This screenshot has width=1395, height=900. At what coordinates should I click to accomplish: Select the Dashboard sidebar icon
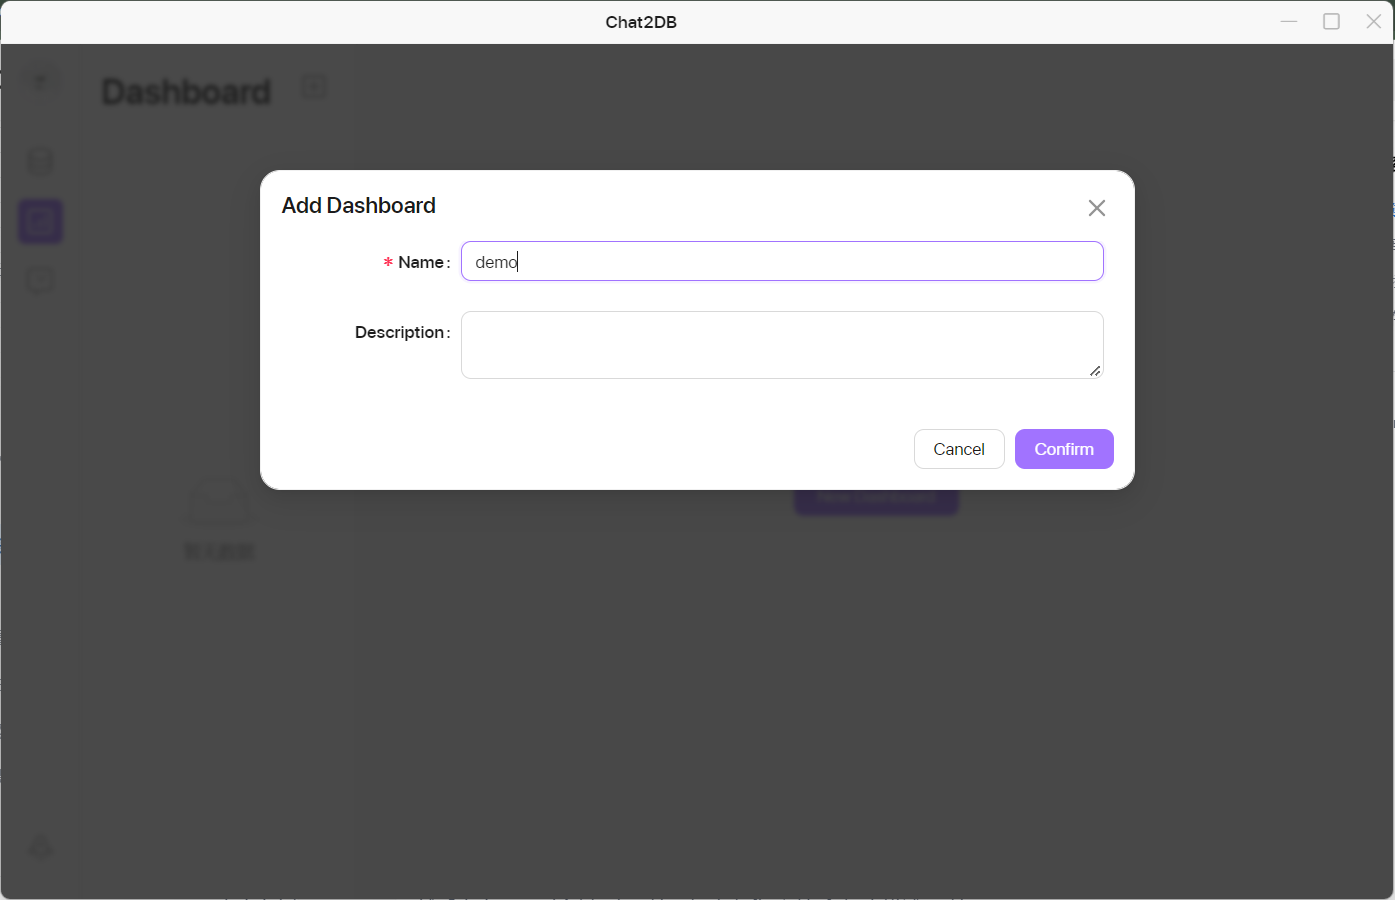[x=40, y=221]
